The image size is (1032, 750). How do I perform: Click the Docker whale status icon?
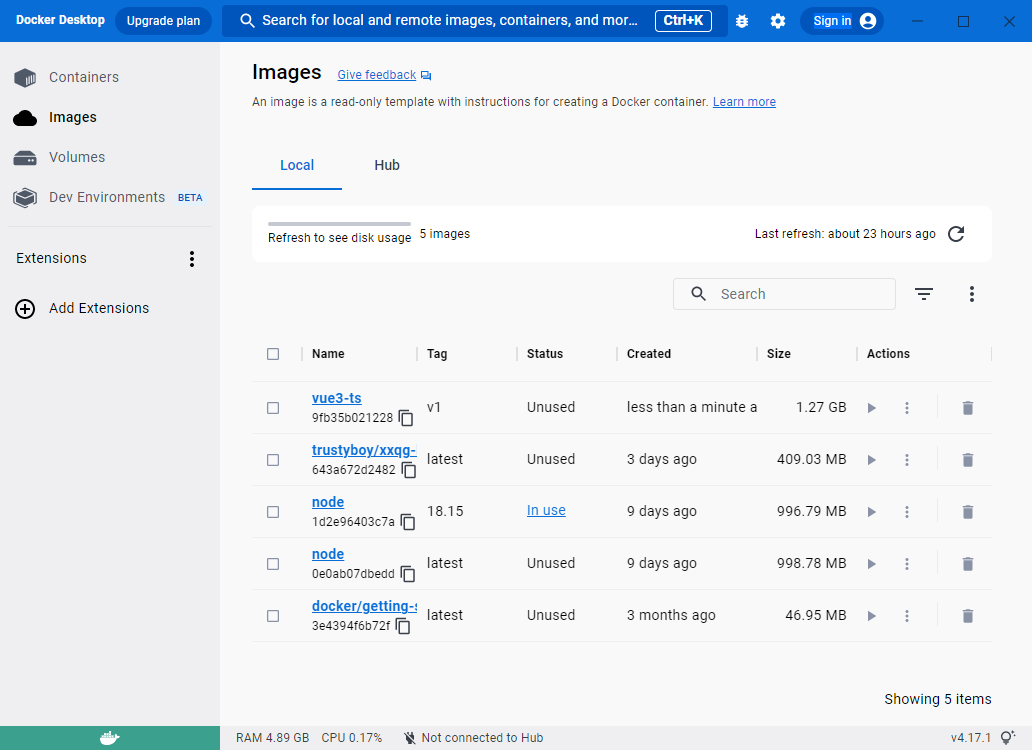pyautogui.click(x=109, y=738)
